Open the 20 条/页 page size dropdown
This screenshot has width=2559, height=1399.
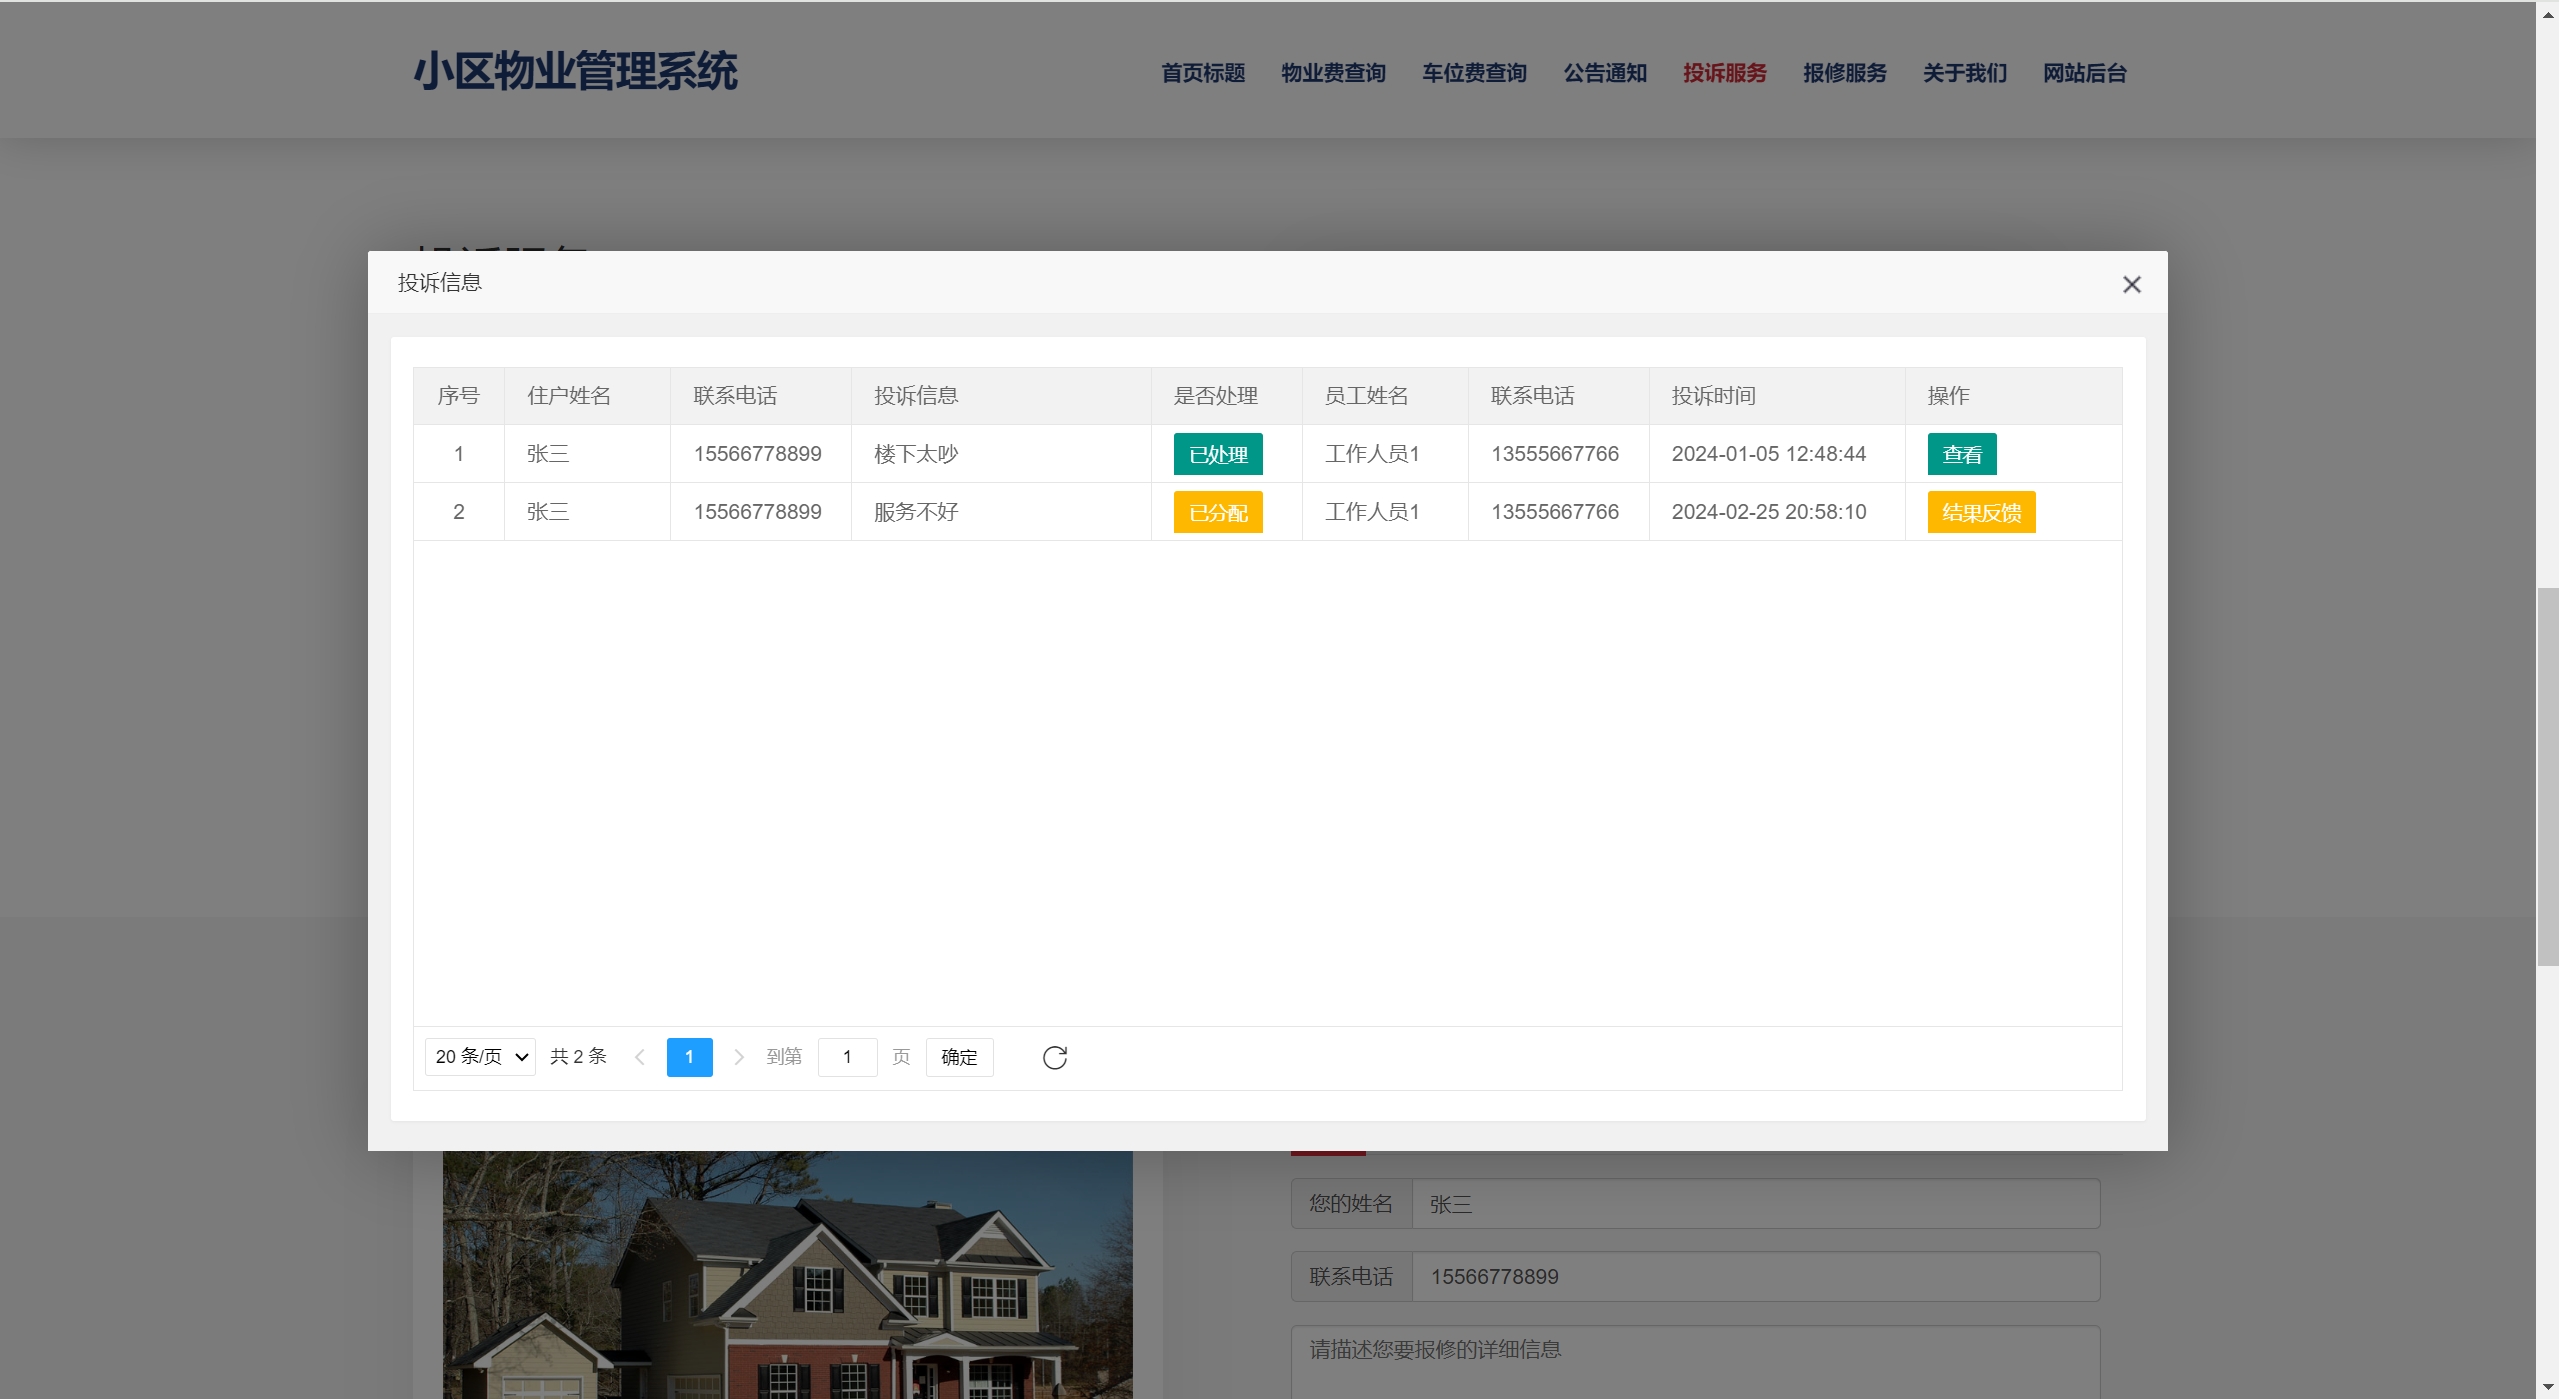(x=480, y=1057)
